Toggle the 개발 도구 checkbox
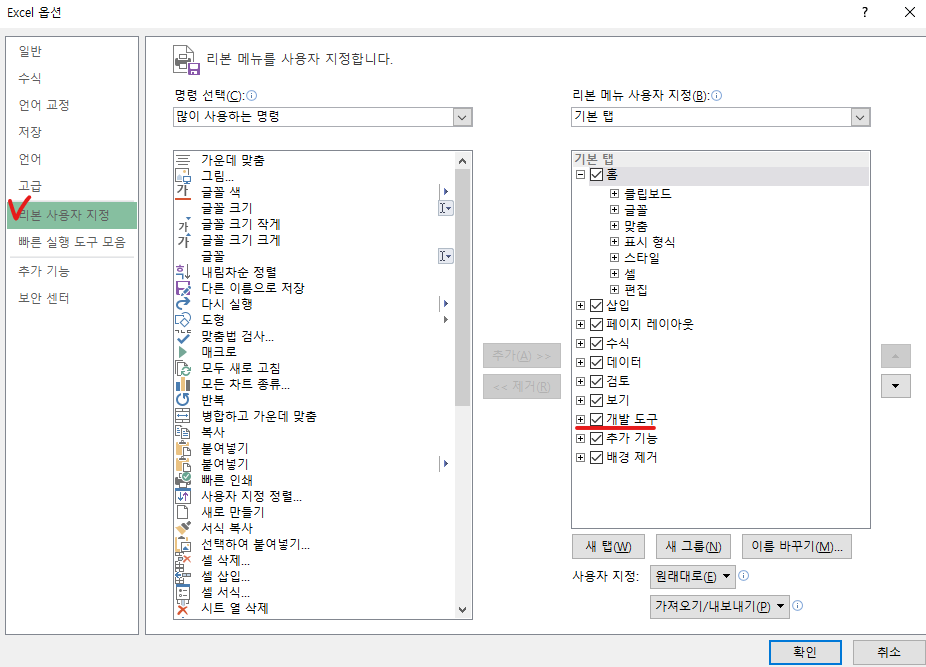The width and height of the screenshot is (926, 667). coord(596,419)
